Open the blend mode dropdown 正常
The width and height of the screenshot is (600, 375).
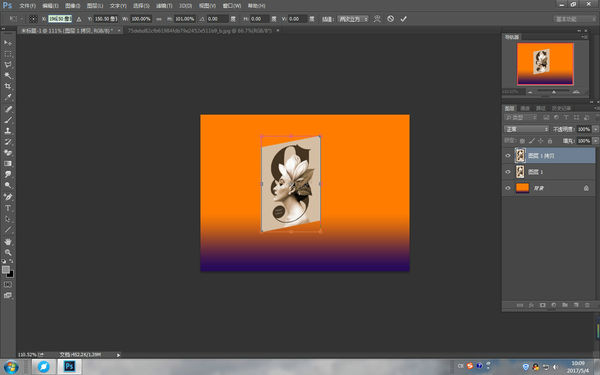coord(527,129)
